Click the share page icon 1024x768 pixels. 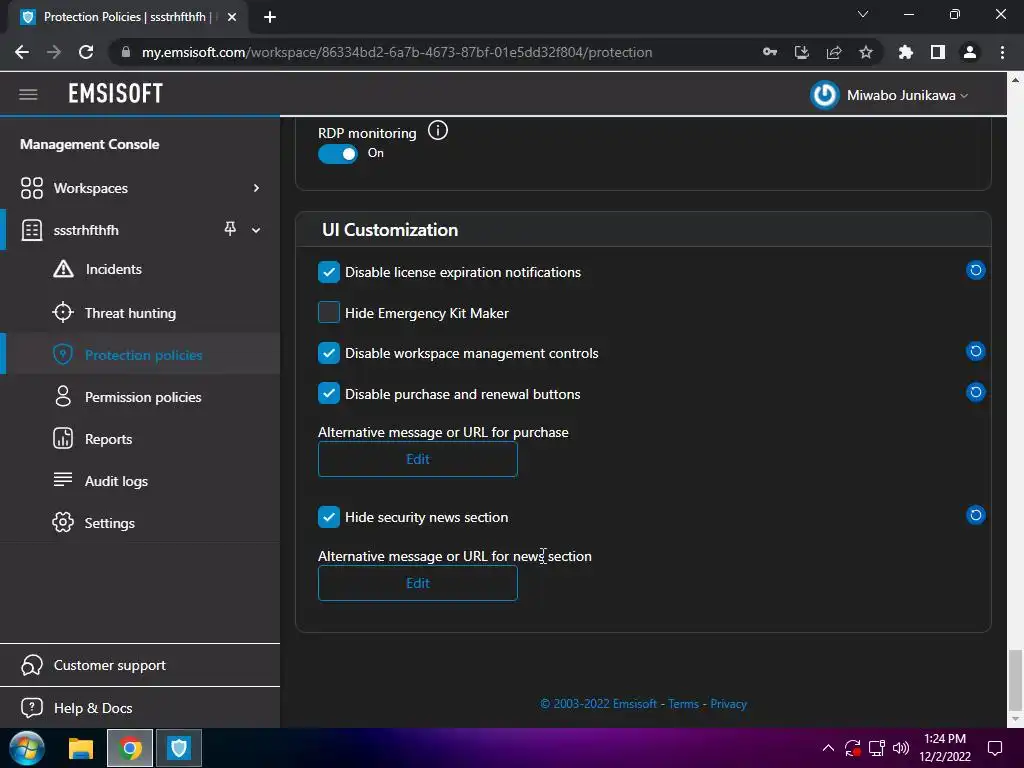click(x=834, y=52)
